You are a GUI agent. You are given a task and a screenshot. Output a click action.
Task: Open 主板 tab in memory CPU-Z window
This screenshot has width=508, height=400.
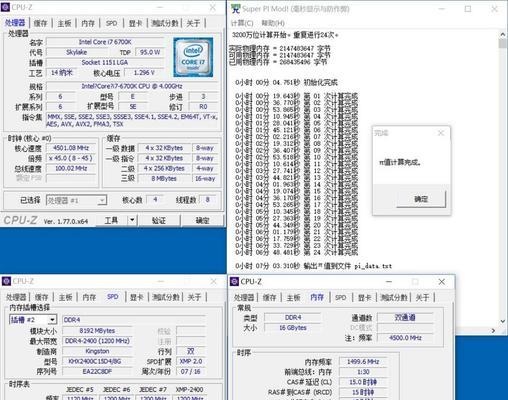[x=293, y=297]
